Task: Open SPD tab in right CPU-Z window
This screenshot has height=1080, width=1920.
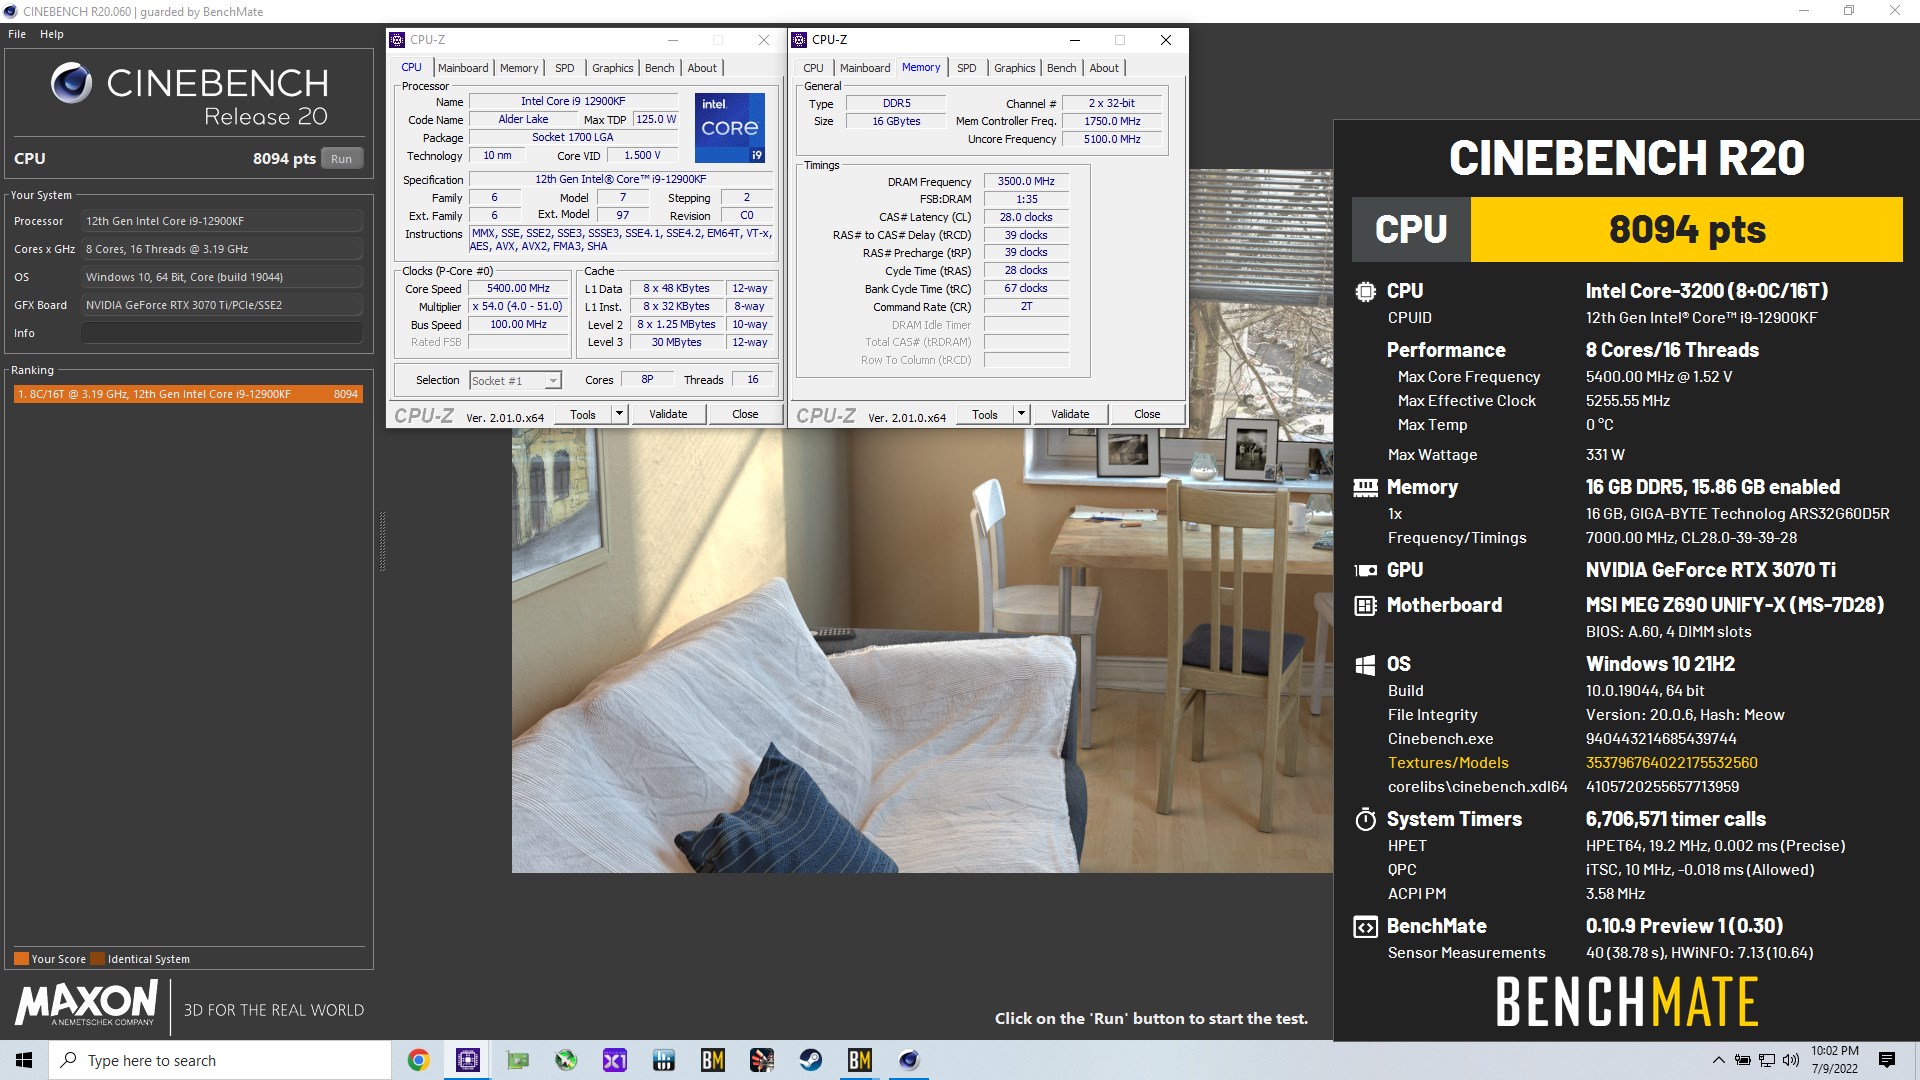Action: pos(967,68)
